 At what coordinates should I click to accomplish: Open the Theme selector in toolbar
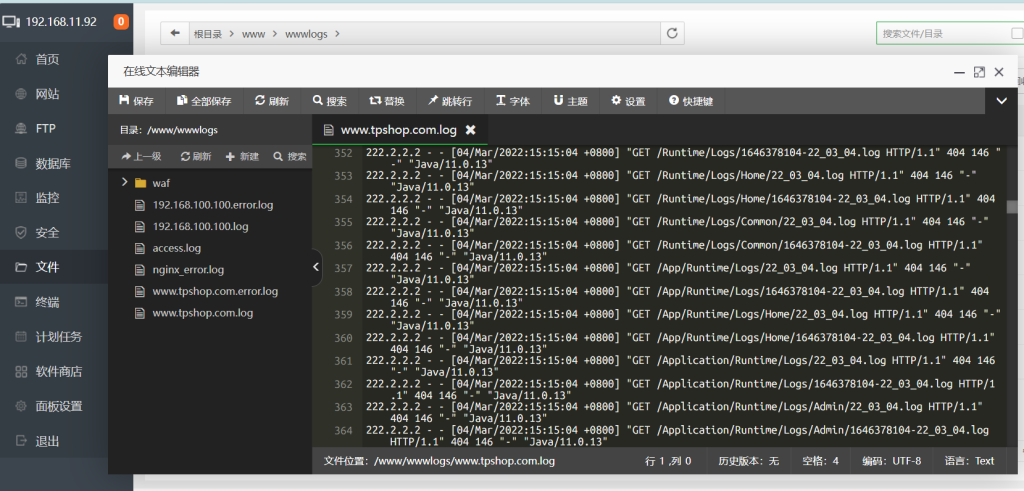point(570,101)
